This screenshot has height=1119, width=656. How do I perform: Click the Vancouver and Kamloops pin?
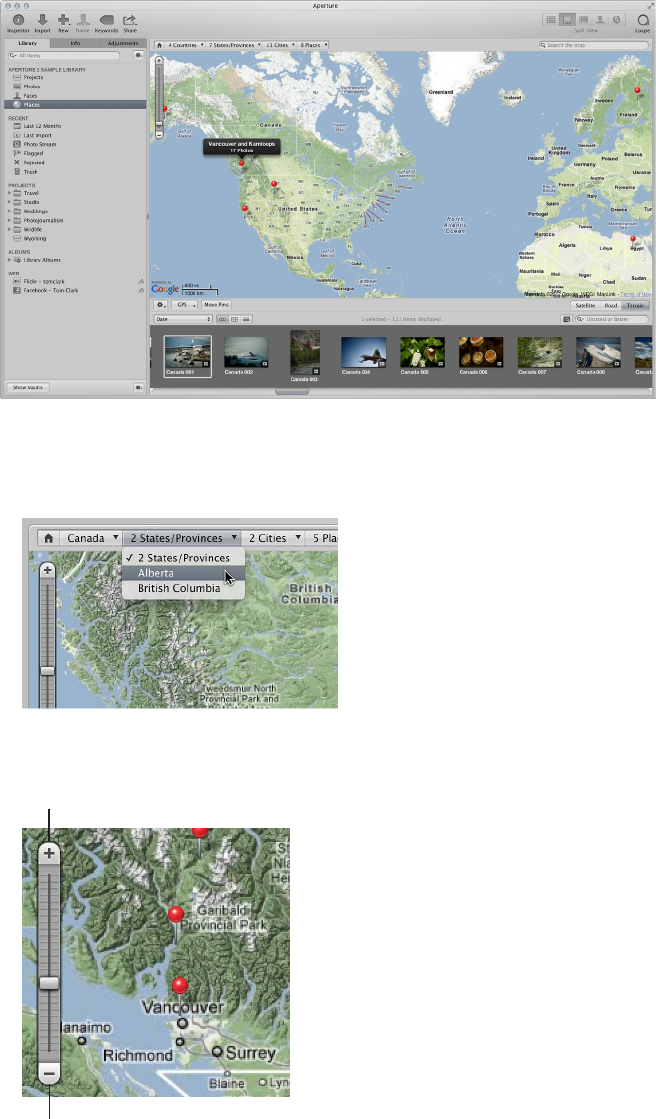[241, 164]
